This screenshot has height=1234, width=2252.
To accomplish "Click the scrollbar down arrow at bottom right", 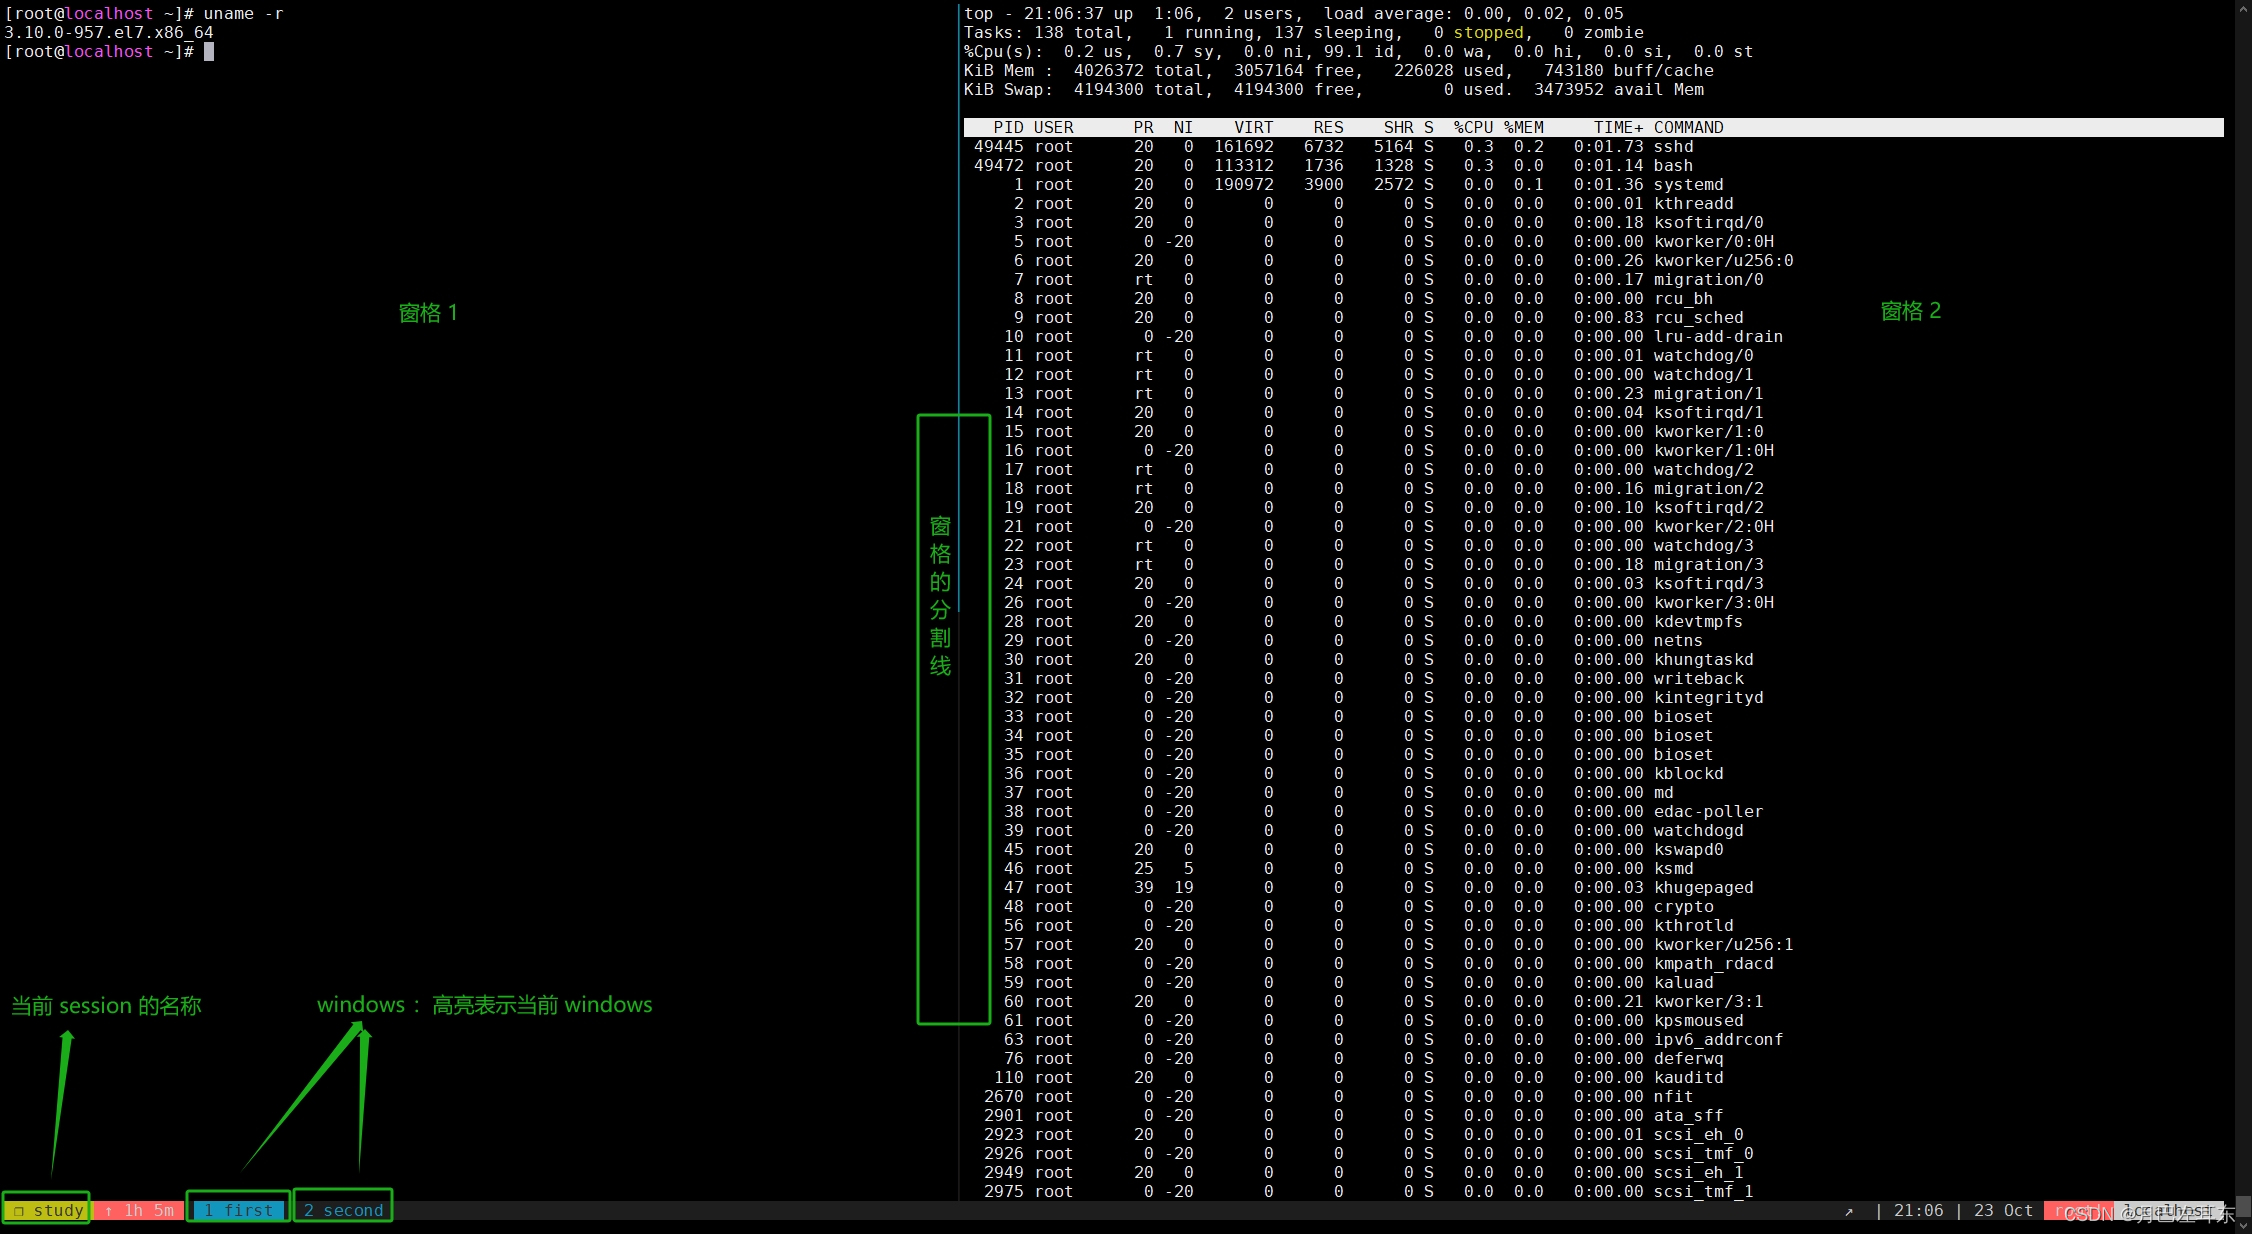I will (2243, 1225).
